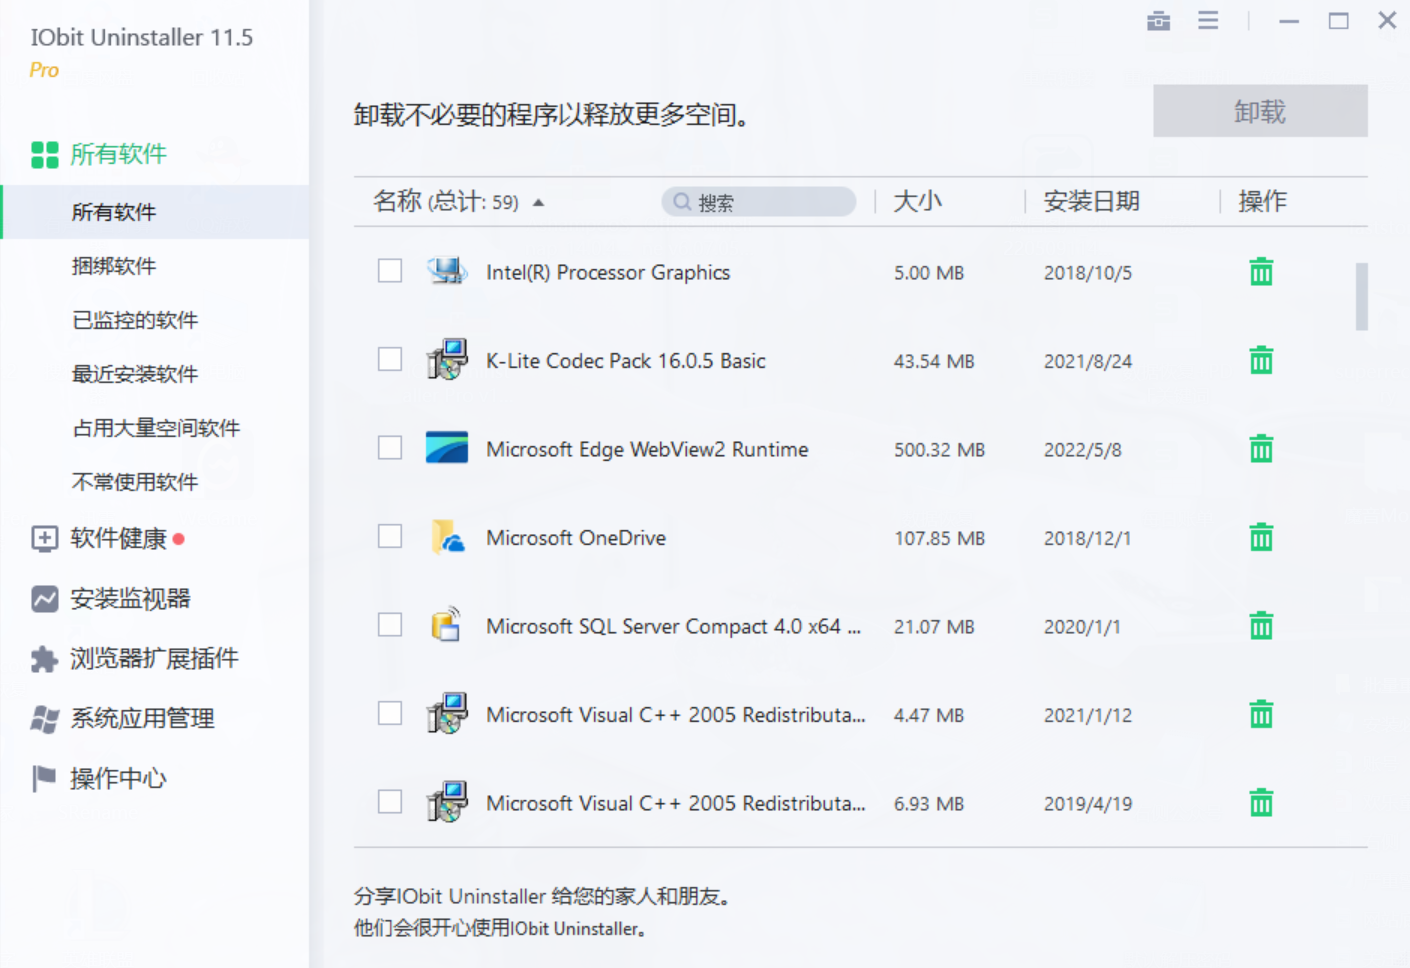Select K-Lite Codec Pack 16.0.5 Basic name
Screen dimensions: 1410x968
tap(626, 361)
